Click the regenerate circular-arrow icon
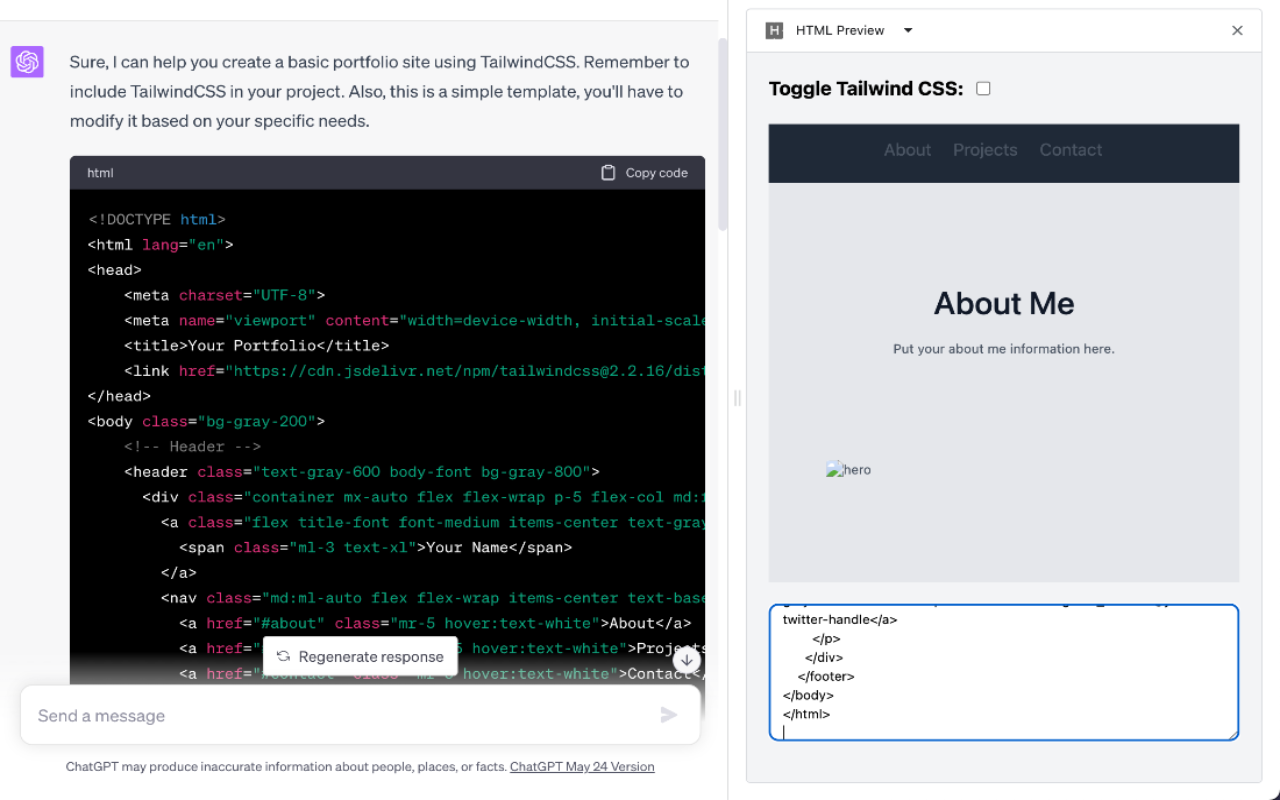1280x800 pixels. coord(283,656)
